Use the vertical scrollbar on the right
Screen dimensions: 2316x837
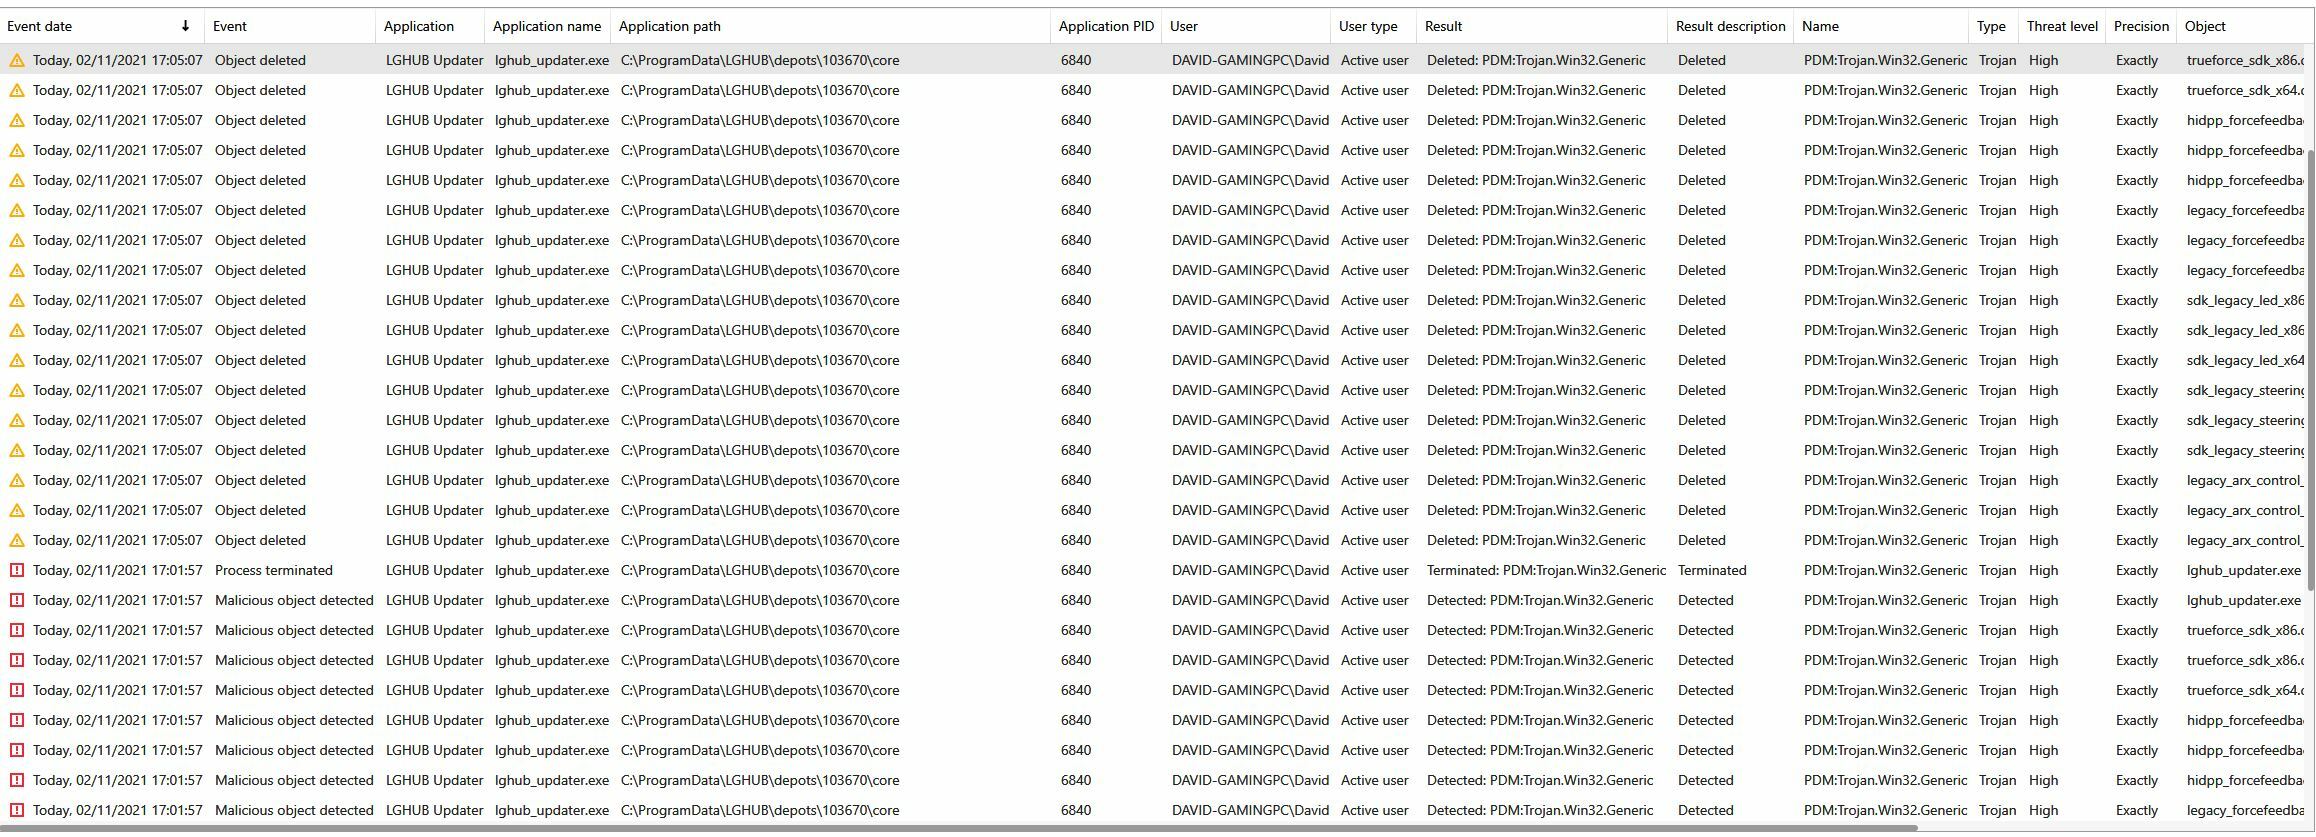pos(2311,368)
